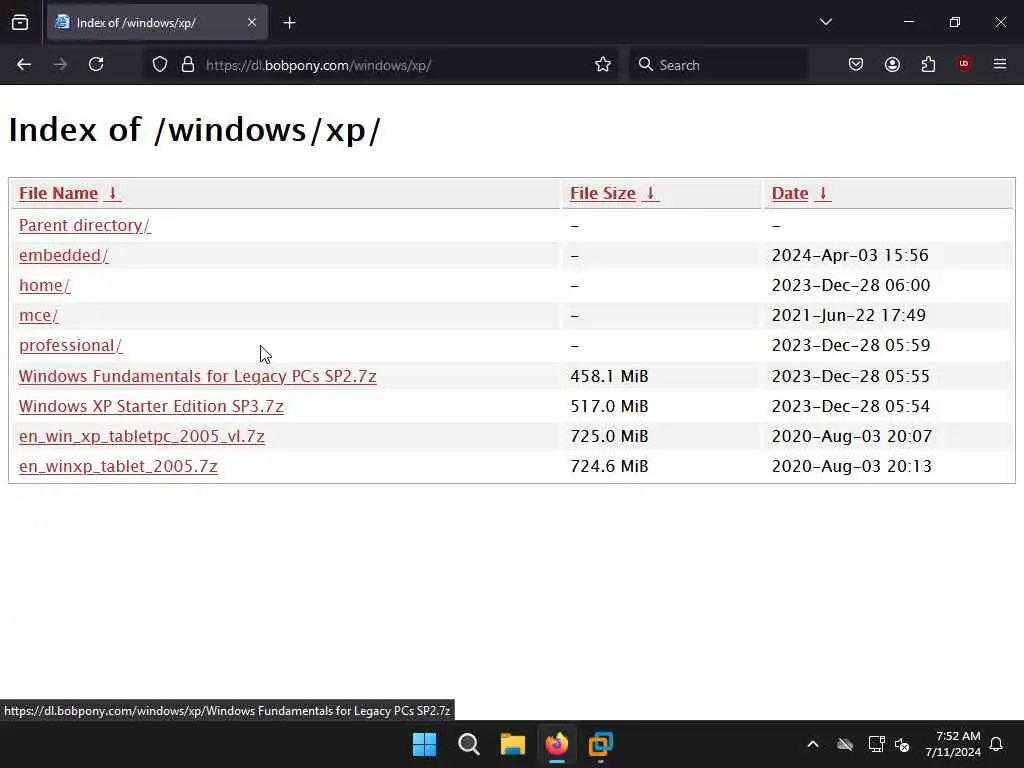The image size is (1024, 768).
Task: Select date 2020-Aug-03 20:13
Action: tap(852, 466)
